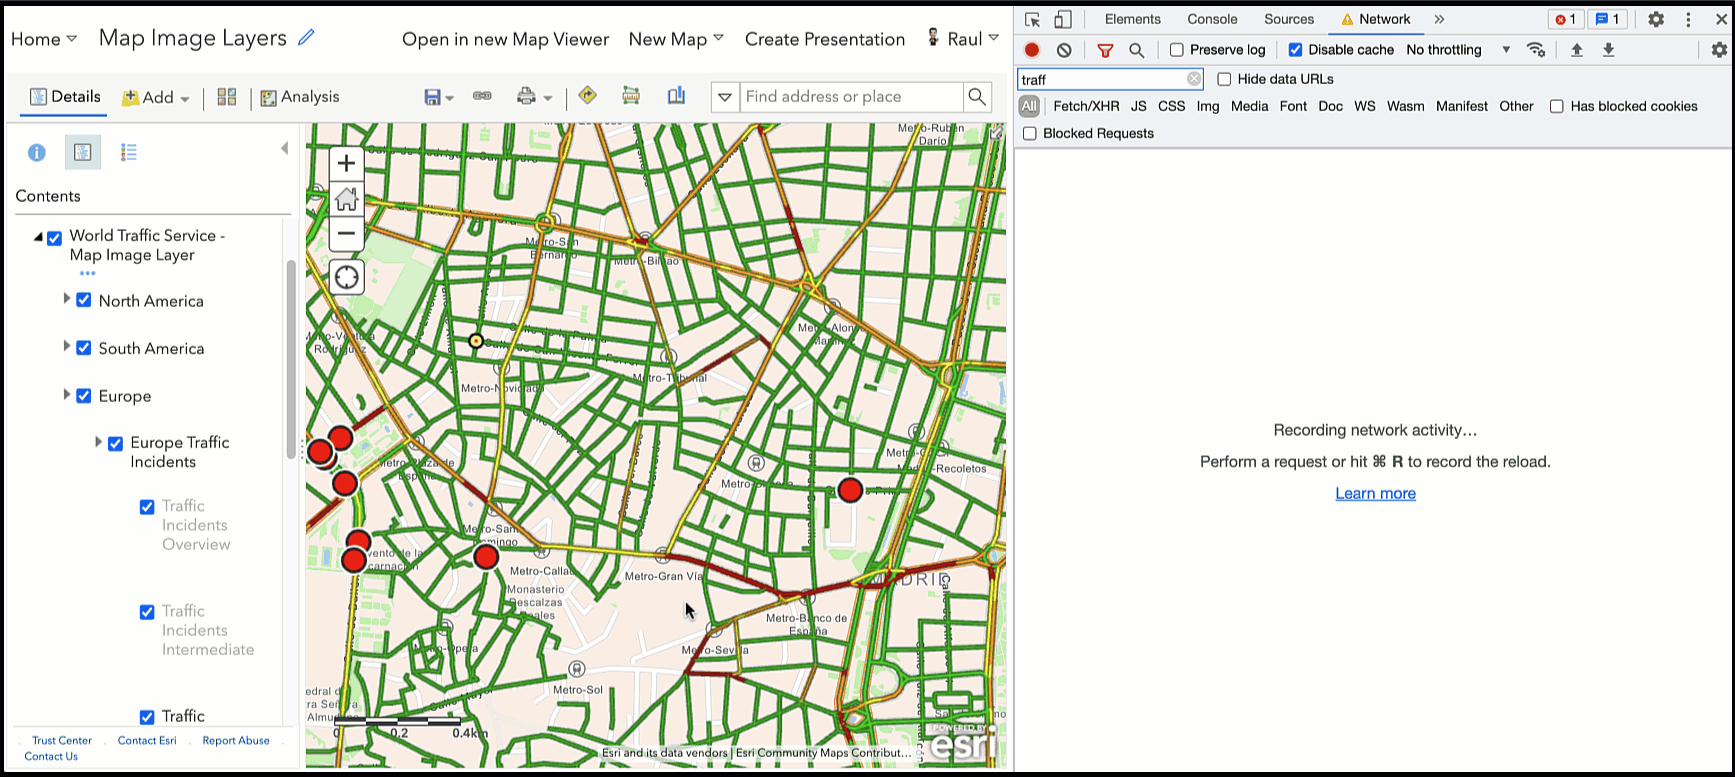This screenshot has width=1735, height=777.
Task: Uncheck Europe Traffic Incidents layer
Action: [116, 444]
